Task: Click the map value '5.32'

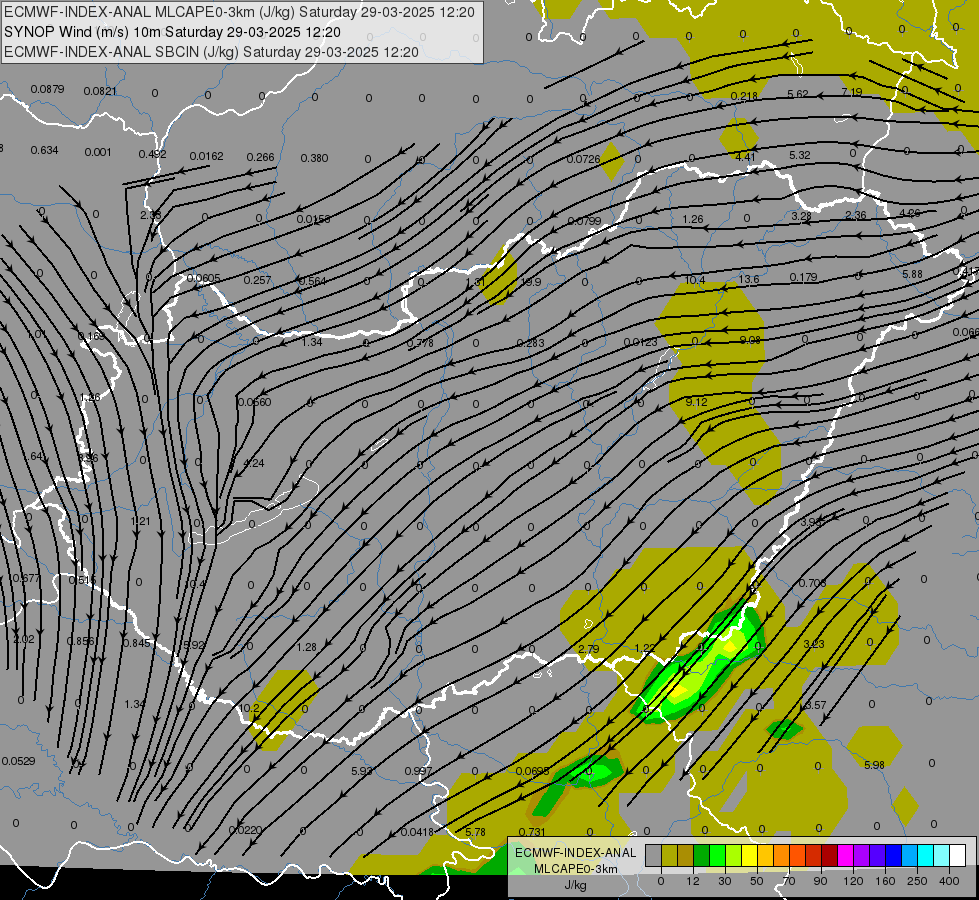Action: pyautogui.click(x=800, y=155)
